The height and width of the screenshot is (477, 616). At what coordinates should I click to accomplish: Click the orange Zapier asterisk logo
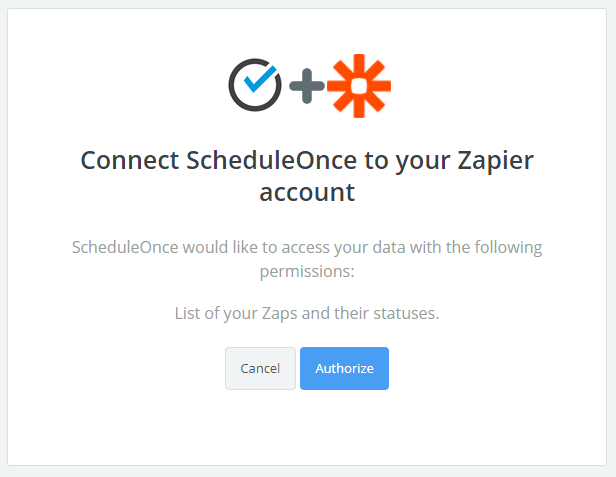tap(358, 85)
